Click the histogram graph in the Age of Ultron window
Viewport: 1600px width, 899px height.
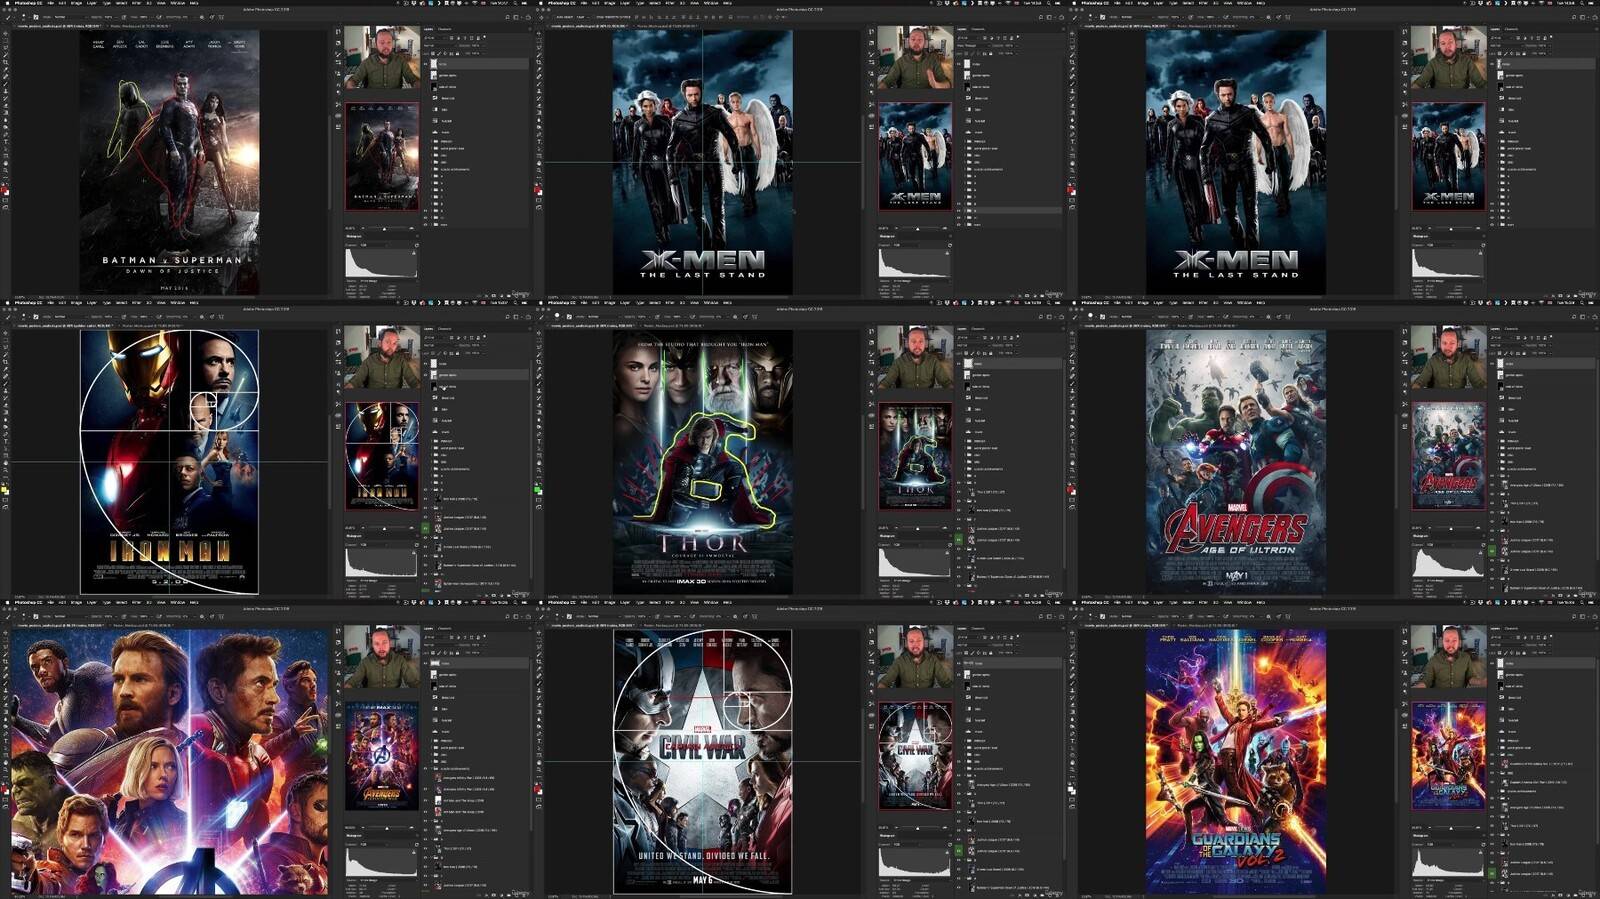click(1448, 562)
